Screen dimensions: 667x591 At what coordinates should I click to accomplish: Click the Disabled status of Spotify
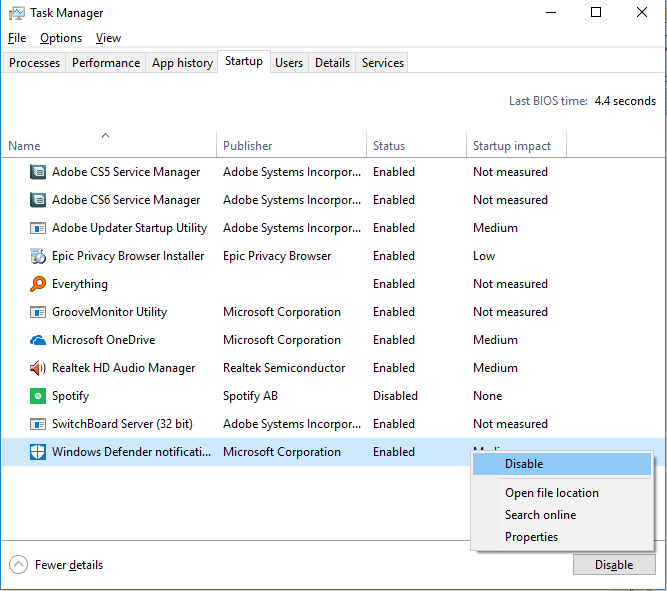click(x=395, y=396)
